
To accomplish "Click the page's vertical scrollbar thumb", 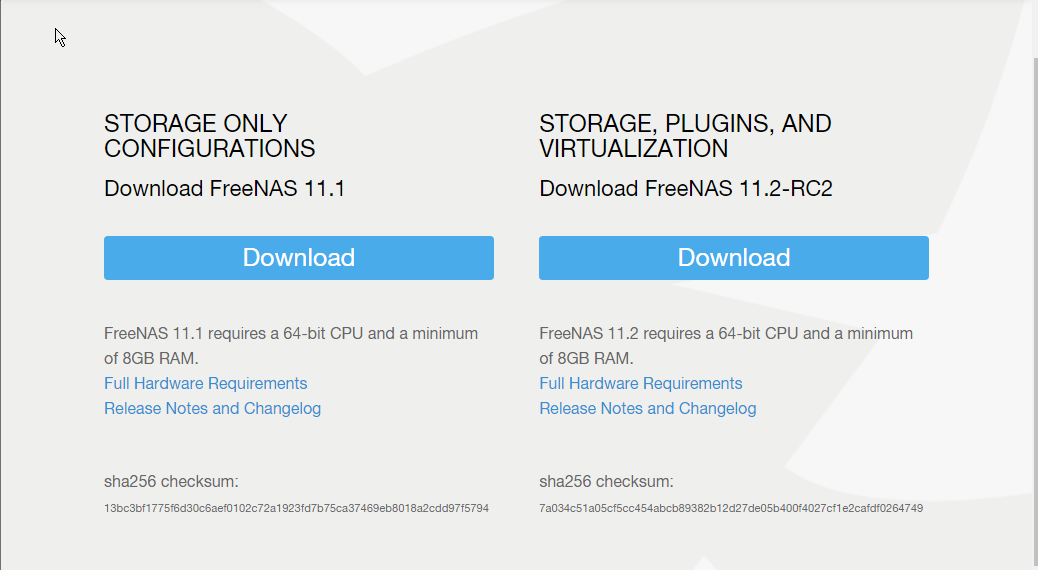I will point(1034,300).
